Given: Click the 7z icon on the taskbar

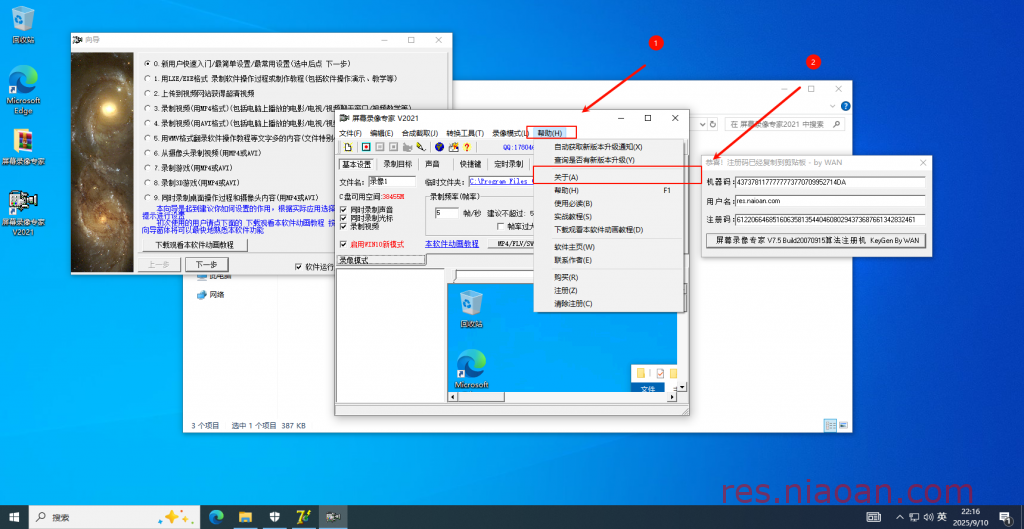Looking at the screenshot, I should pos(302,517).
